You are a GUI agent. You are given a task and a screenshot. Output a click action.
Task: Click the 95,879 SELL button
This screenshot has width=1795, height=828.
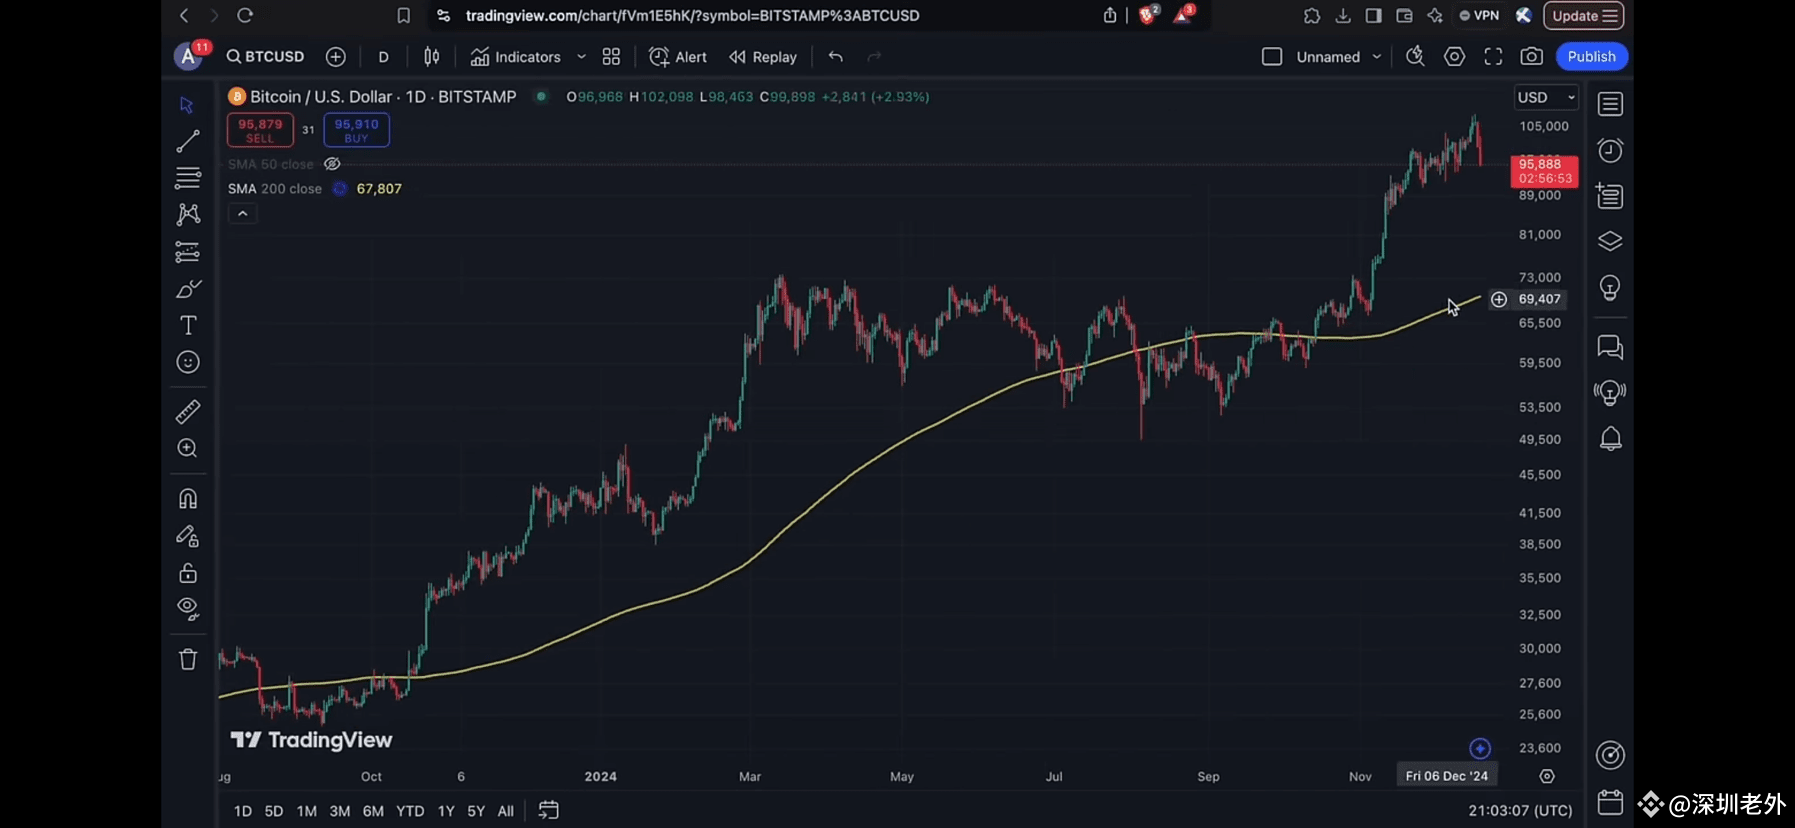pos(260,130)
